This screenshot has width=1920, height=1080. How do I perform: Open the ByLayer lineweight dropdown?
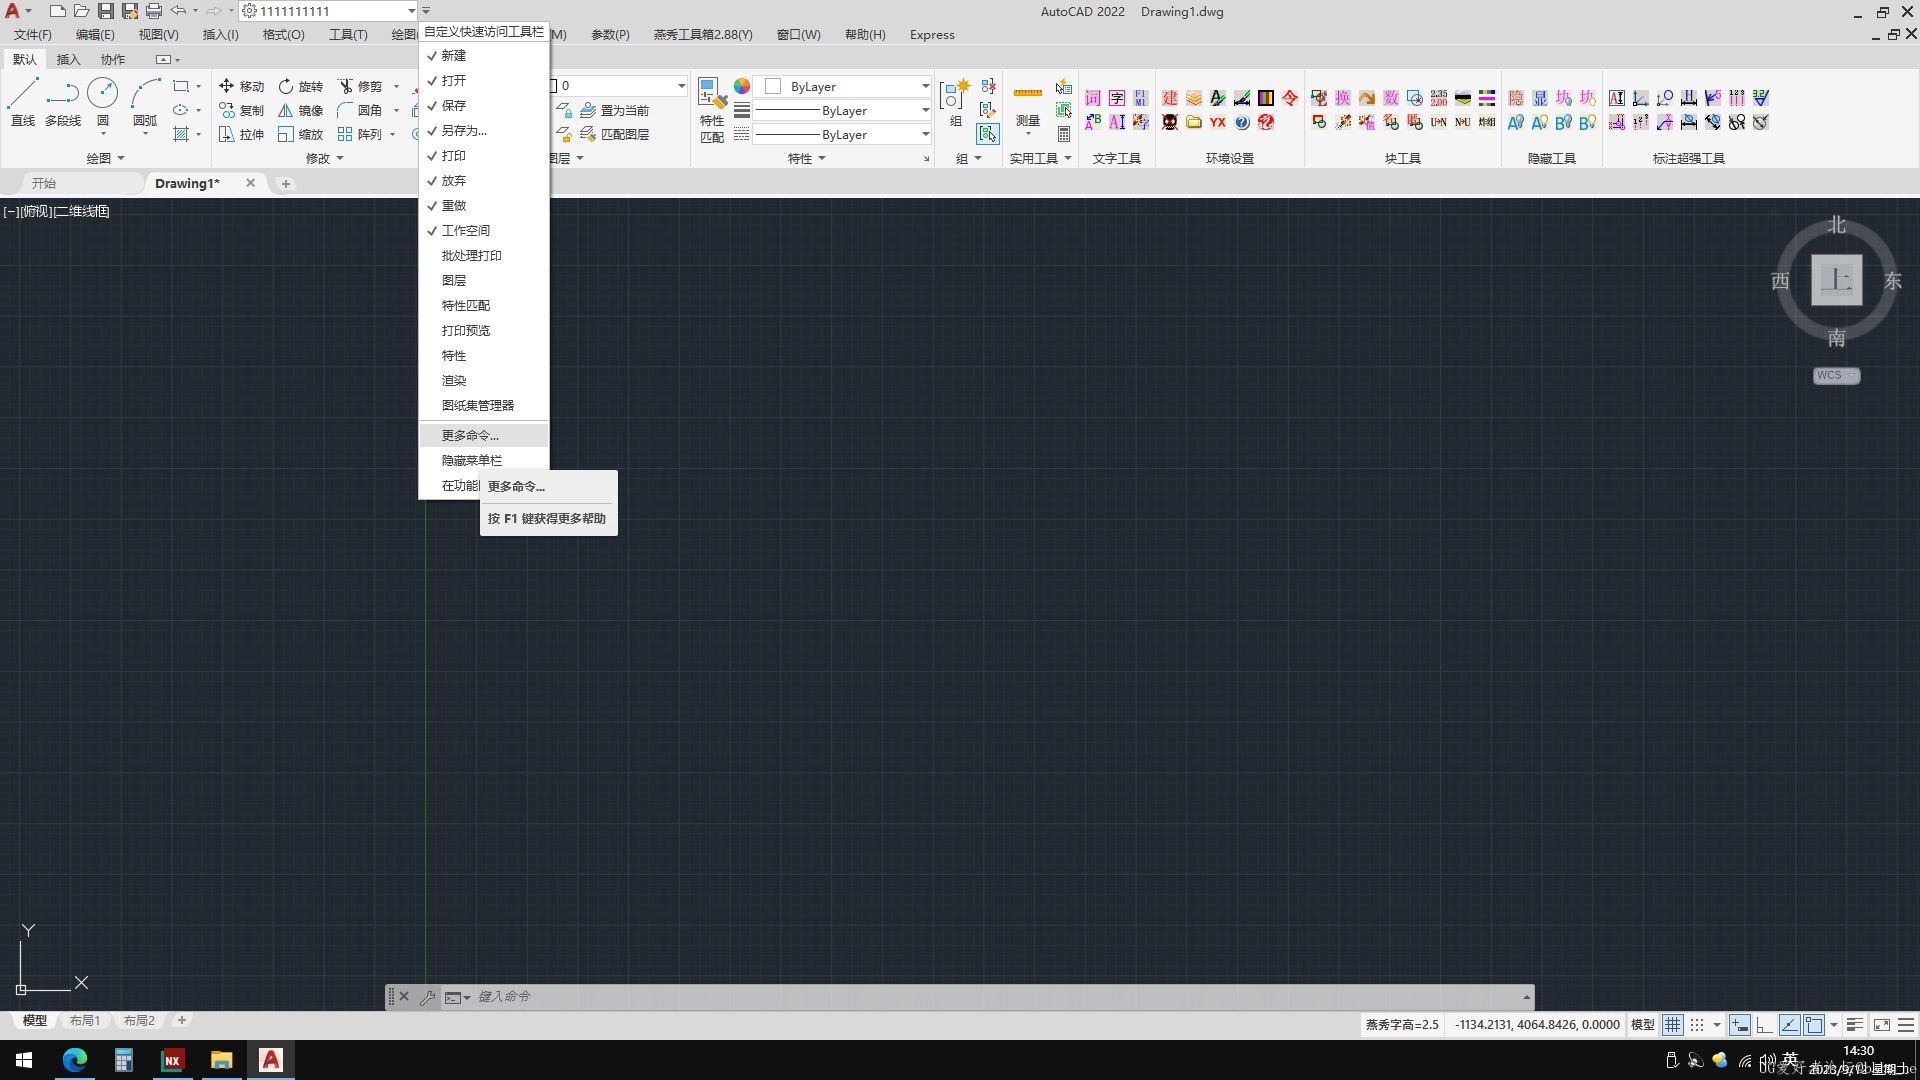click(844, 111)
